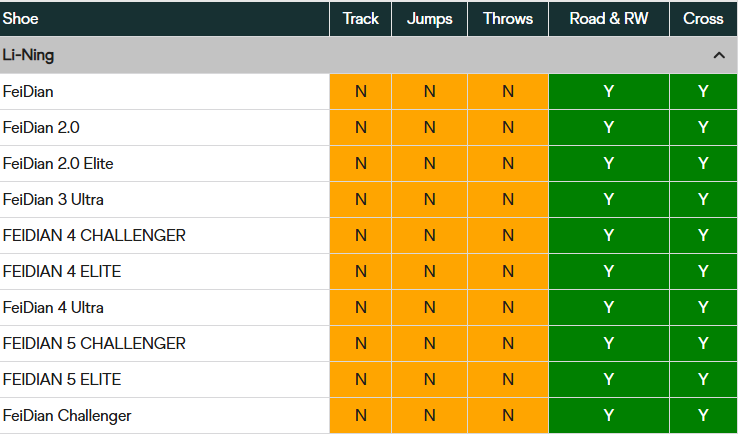Select the FeiDian shoe name
This screenshot has height=434, width=740.
coord(28,92)
